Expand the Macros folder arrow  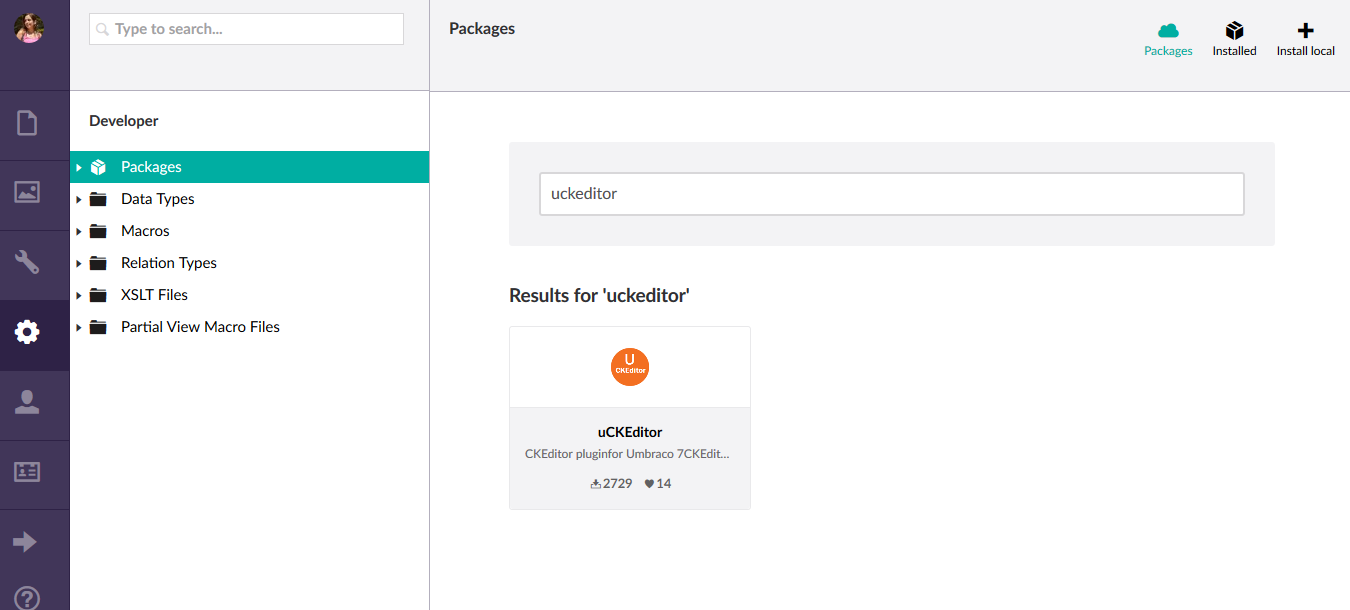(x=79, y=231)
